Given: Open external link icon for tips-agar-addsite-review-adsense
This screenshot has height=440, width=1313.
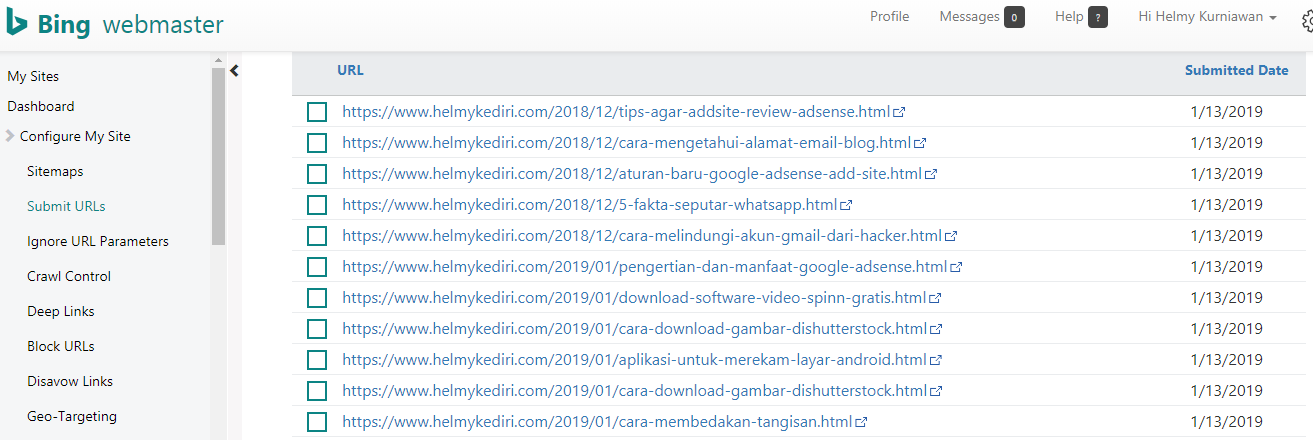Looking at the screenshot, I should 899,112.
